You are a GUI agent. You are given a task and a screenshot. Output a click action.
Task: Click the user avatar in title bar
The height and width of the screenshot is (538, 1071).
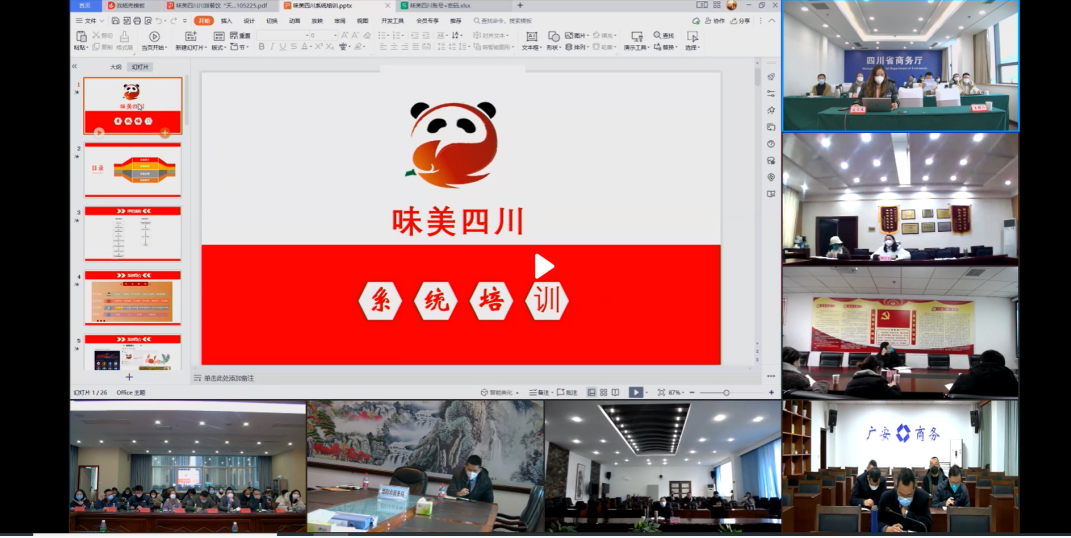732,5
